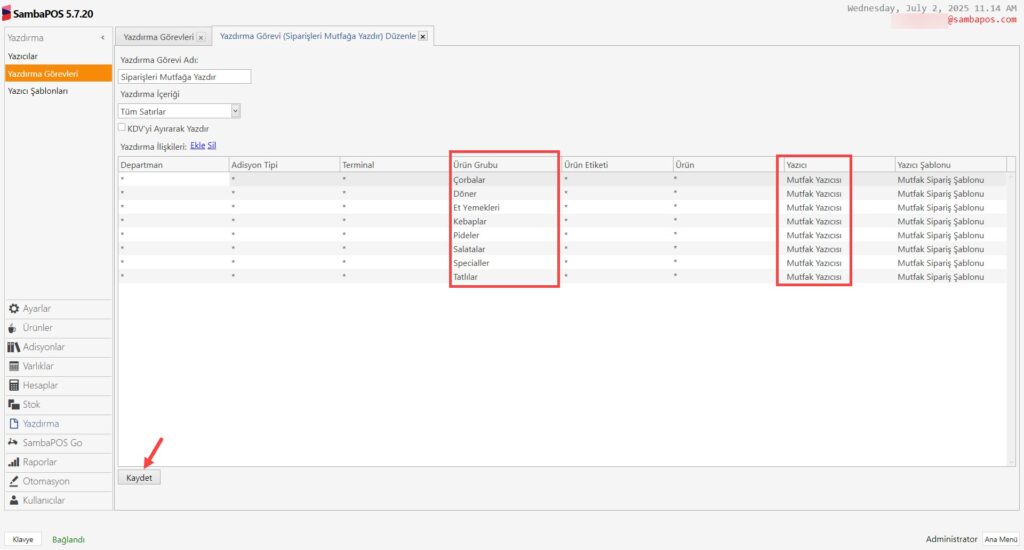Select the Tatlılar cell

(x=506, y=276)
